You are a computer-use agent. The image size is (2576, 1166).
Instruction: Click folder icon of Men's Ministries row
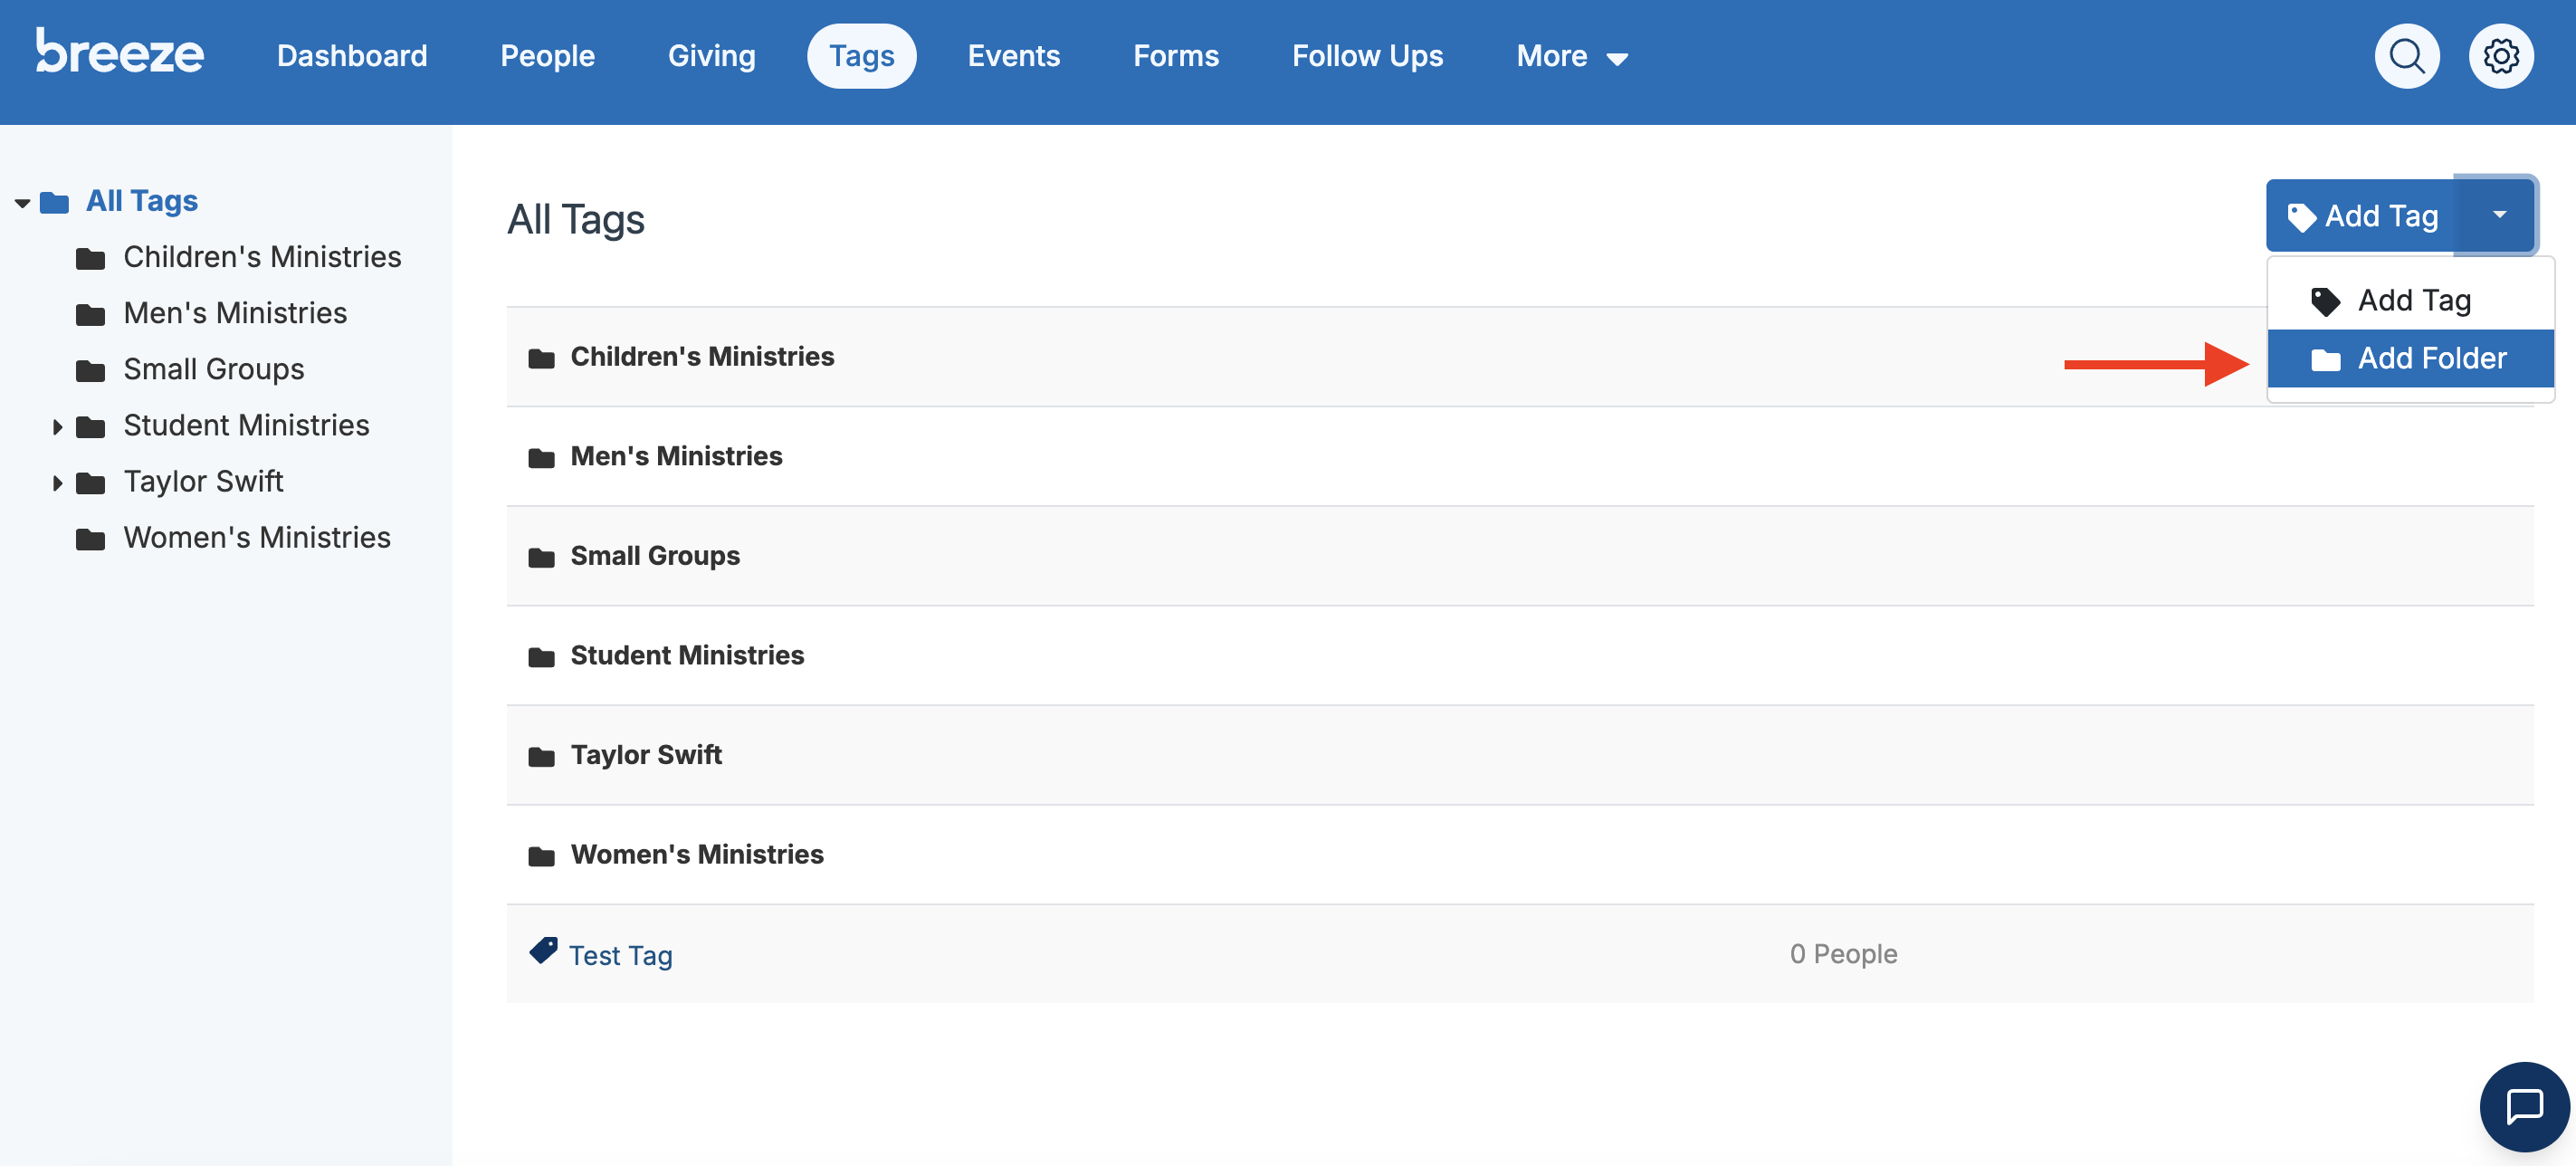[541, 458]
